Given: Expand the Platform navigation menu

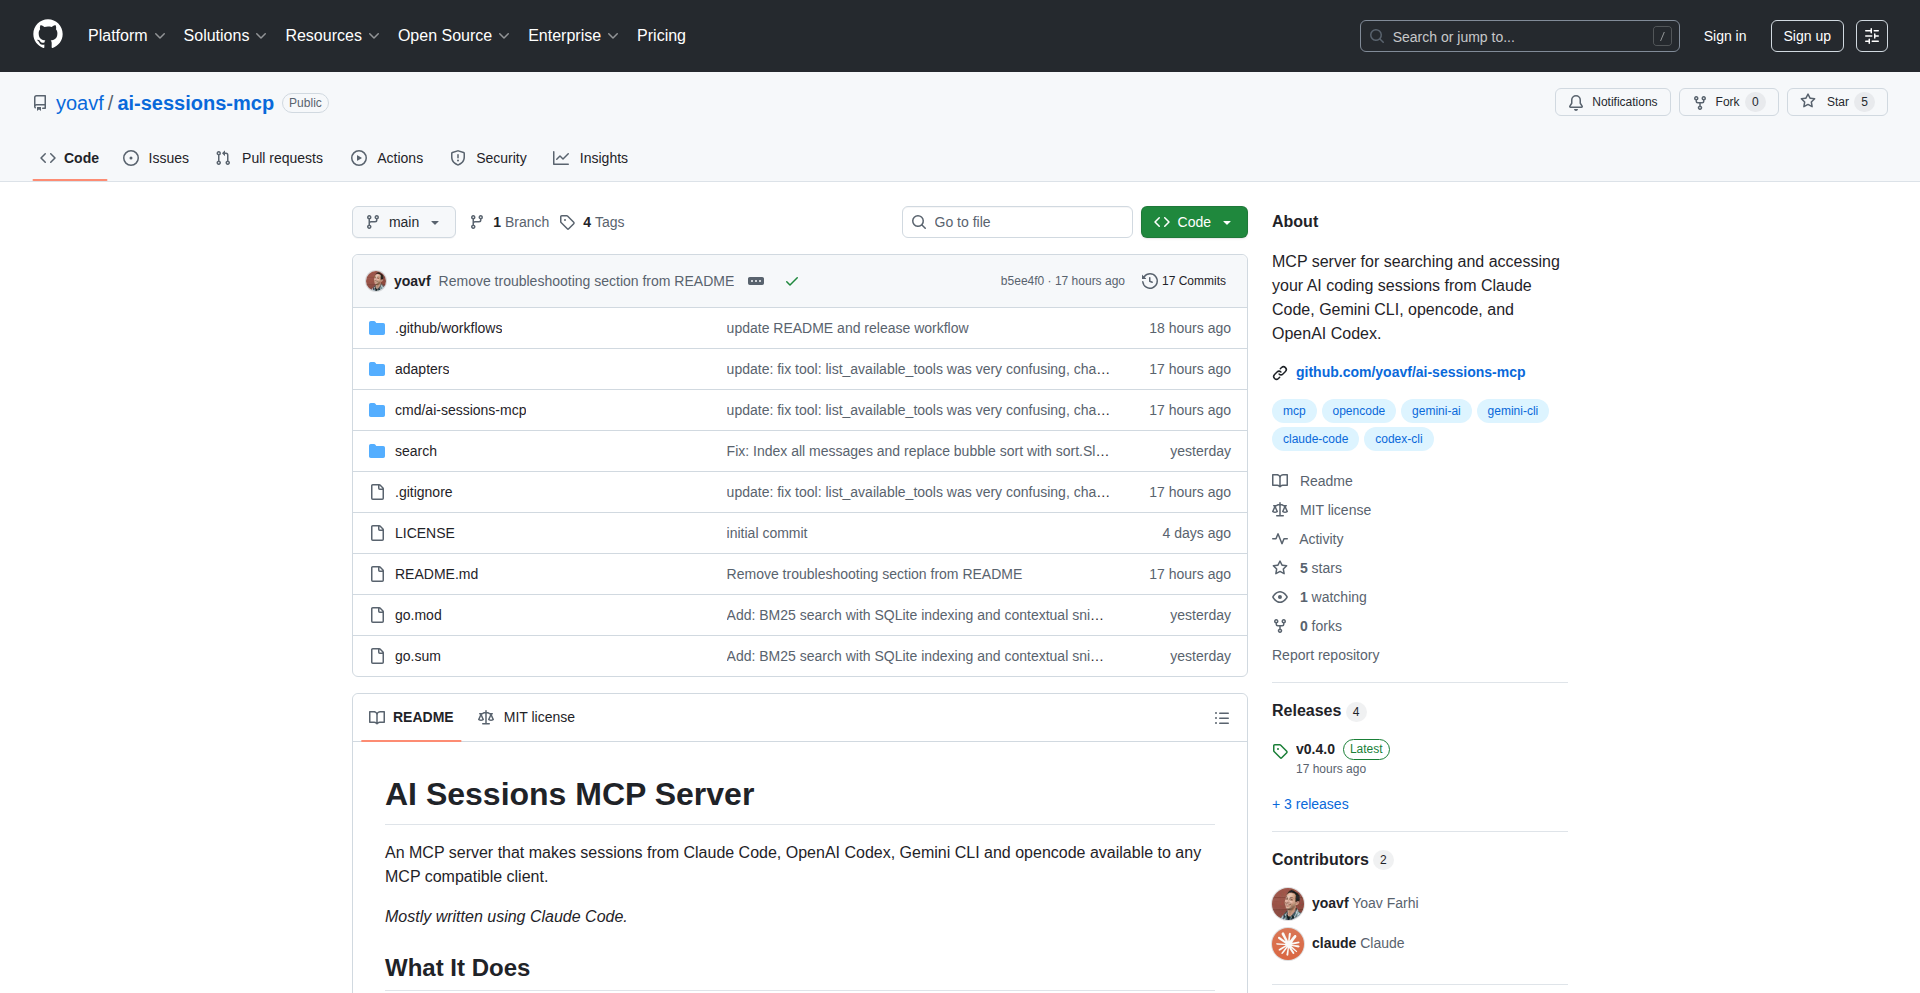Looking at the screenshot, I should tap(126, 36).
